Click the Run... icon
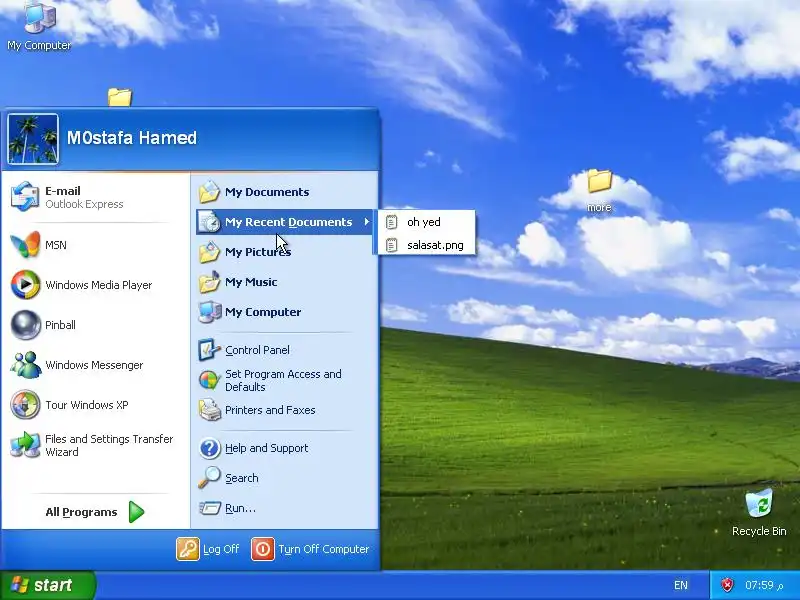800x600 pixels. [x=209, y=508]
